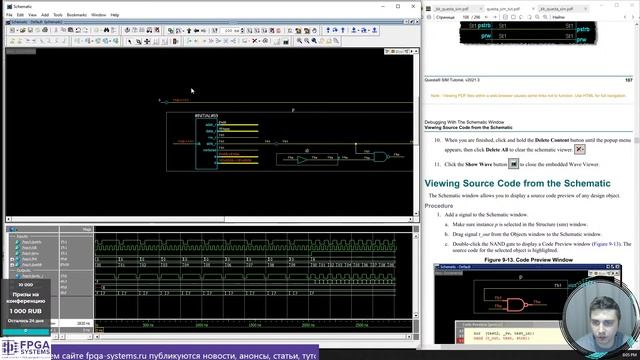Switch to the middle PDF browser tab

(509, 8)
